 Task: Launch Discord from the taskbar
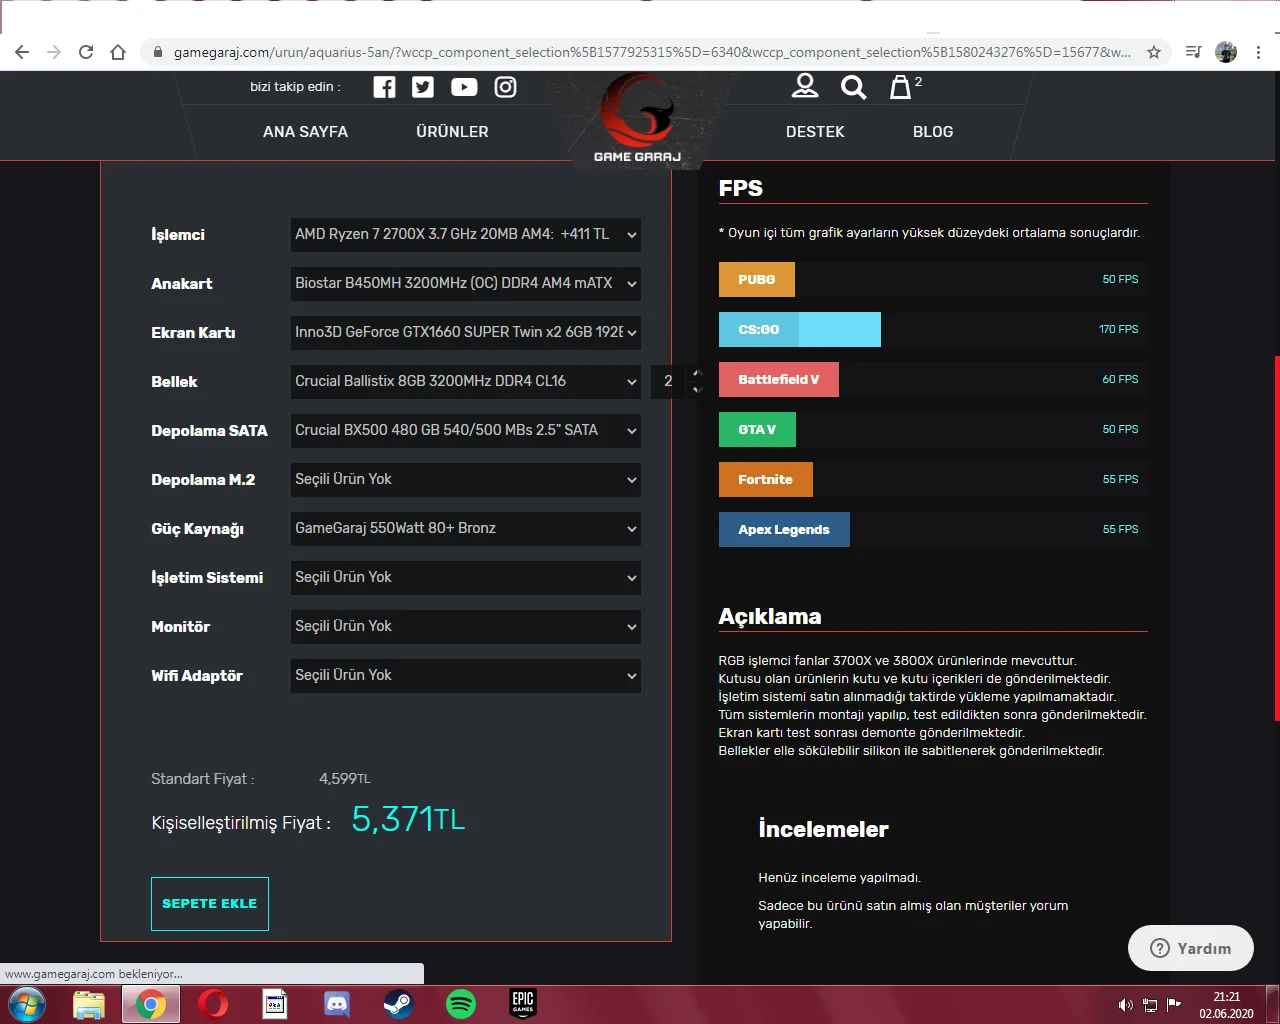point(337,1004)
